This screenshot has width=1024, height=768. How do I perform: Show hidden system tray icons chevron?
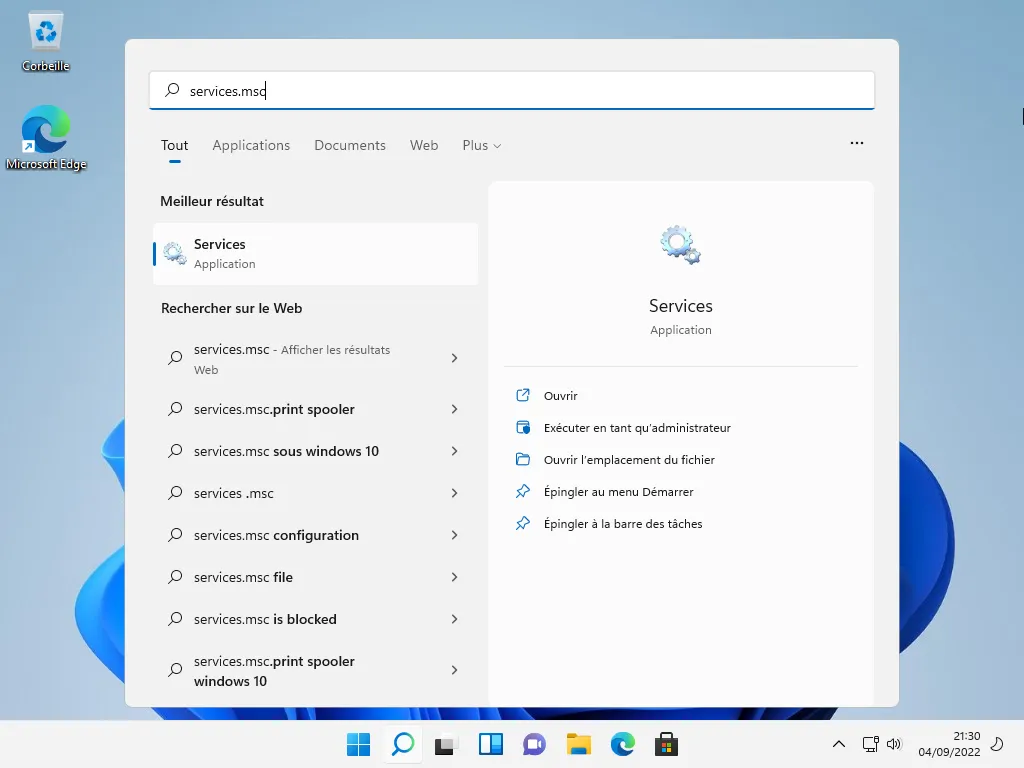tap(840, 744)
